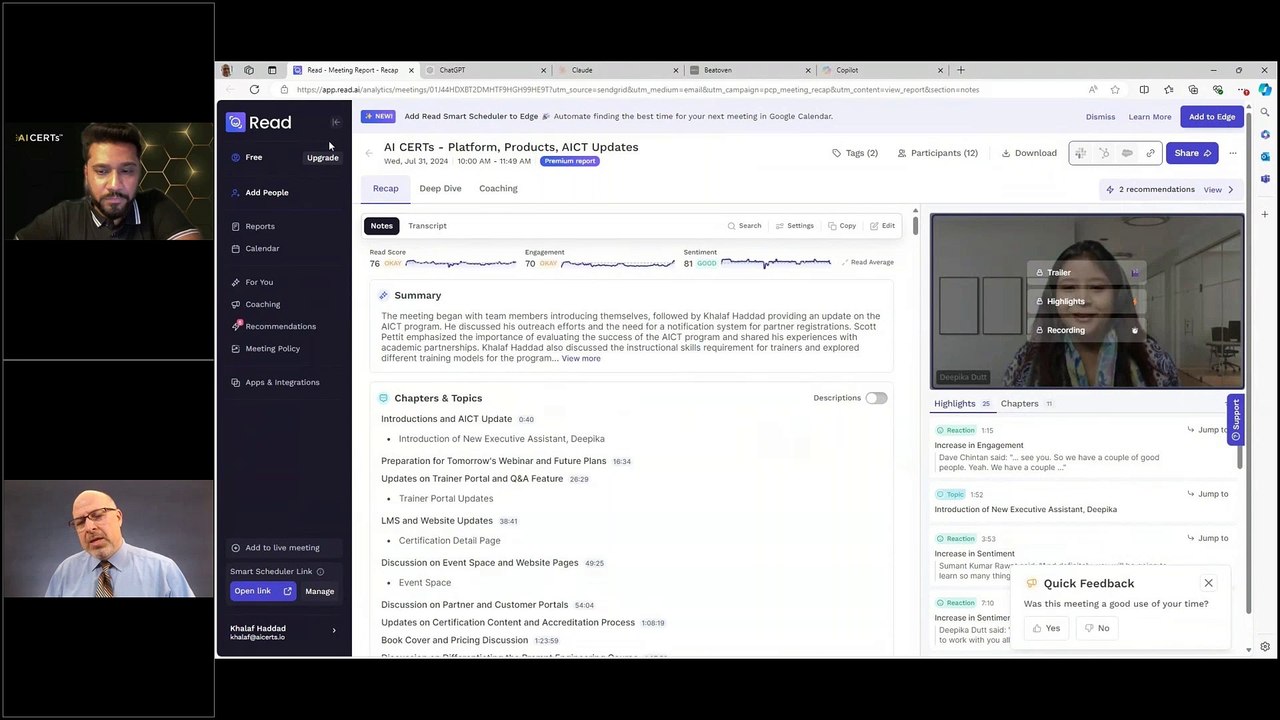Click Add People in sidebar
The width and height of the screenshot is (1280, 720).
click(x=267, y=192)
